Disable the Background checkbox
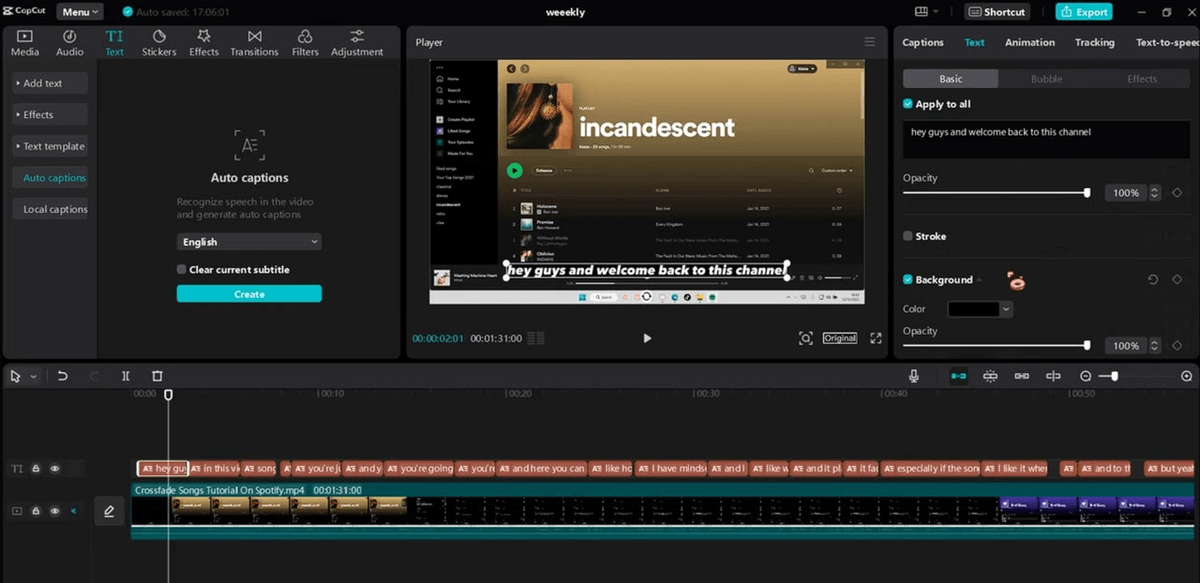This screenshot has height=583, width=1200. tap(908, 280)
